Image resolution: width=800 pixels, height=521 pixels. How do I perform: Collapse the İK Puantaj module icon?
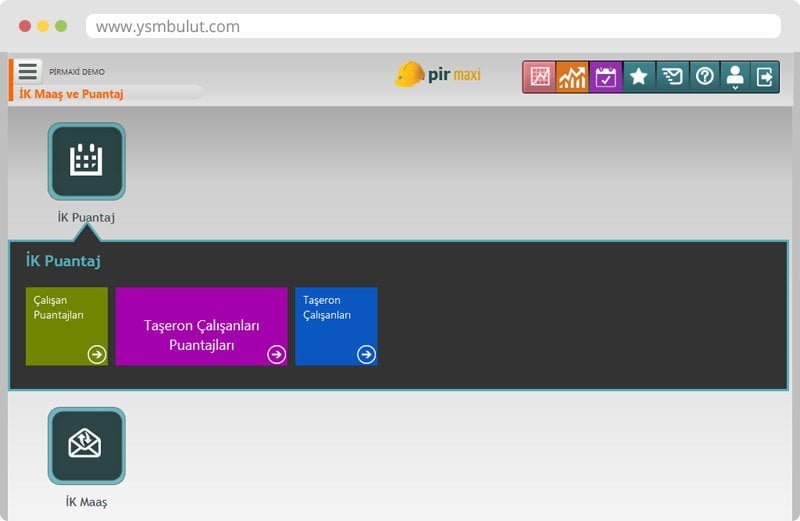(87, 161)
